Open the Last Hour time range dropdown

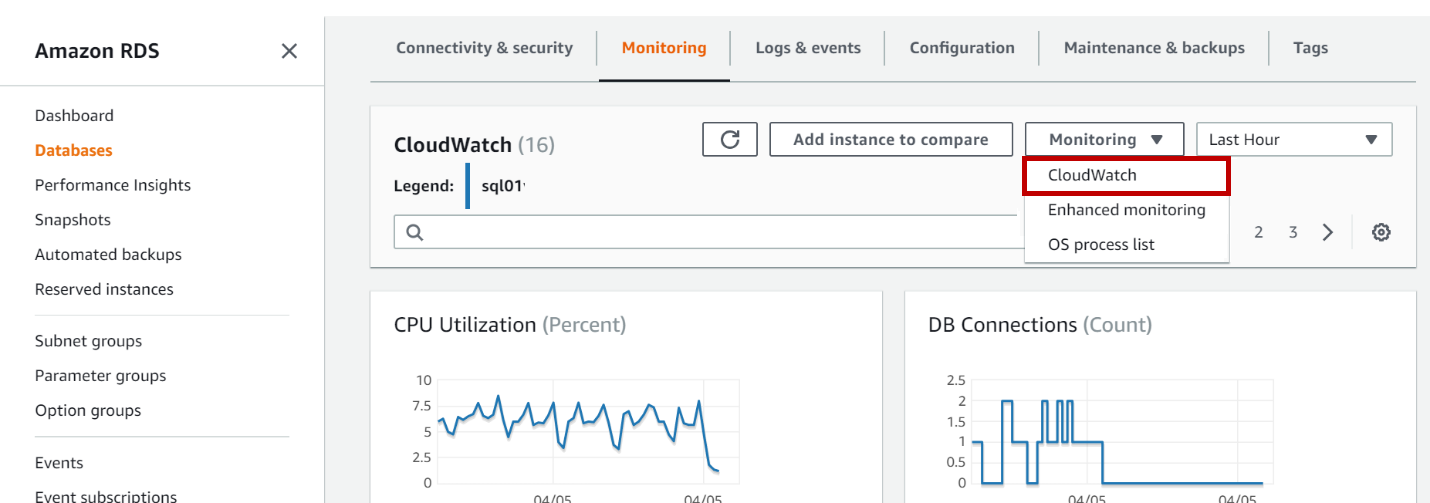point(1294,140)
